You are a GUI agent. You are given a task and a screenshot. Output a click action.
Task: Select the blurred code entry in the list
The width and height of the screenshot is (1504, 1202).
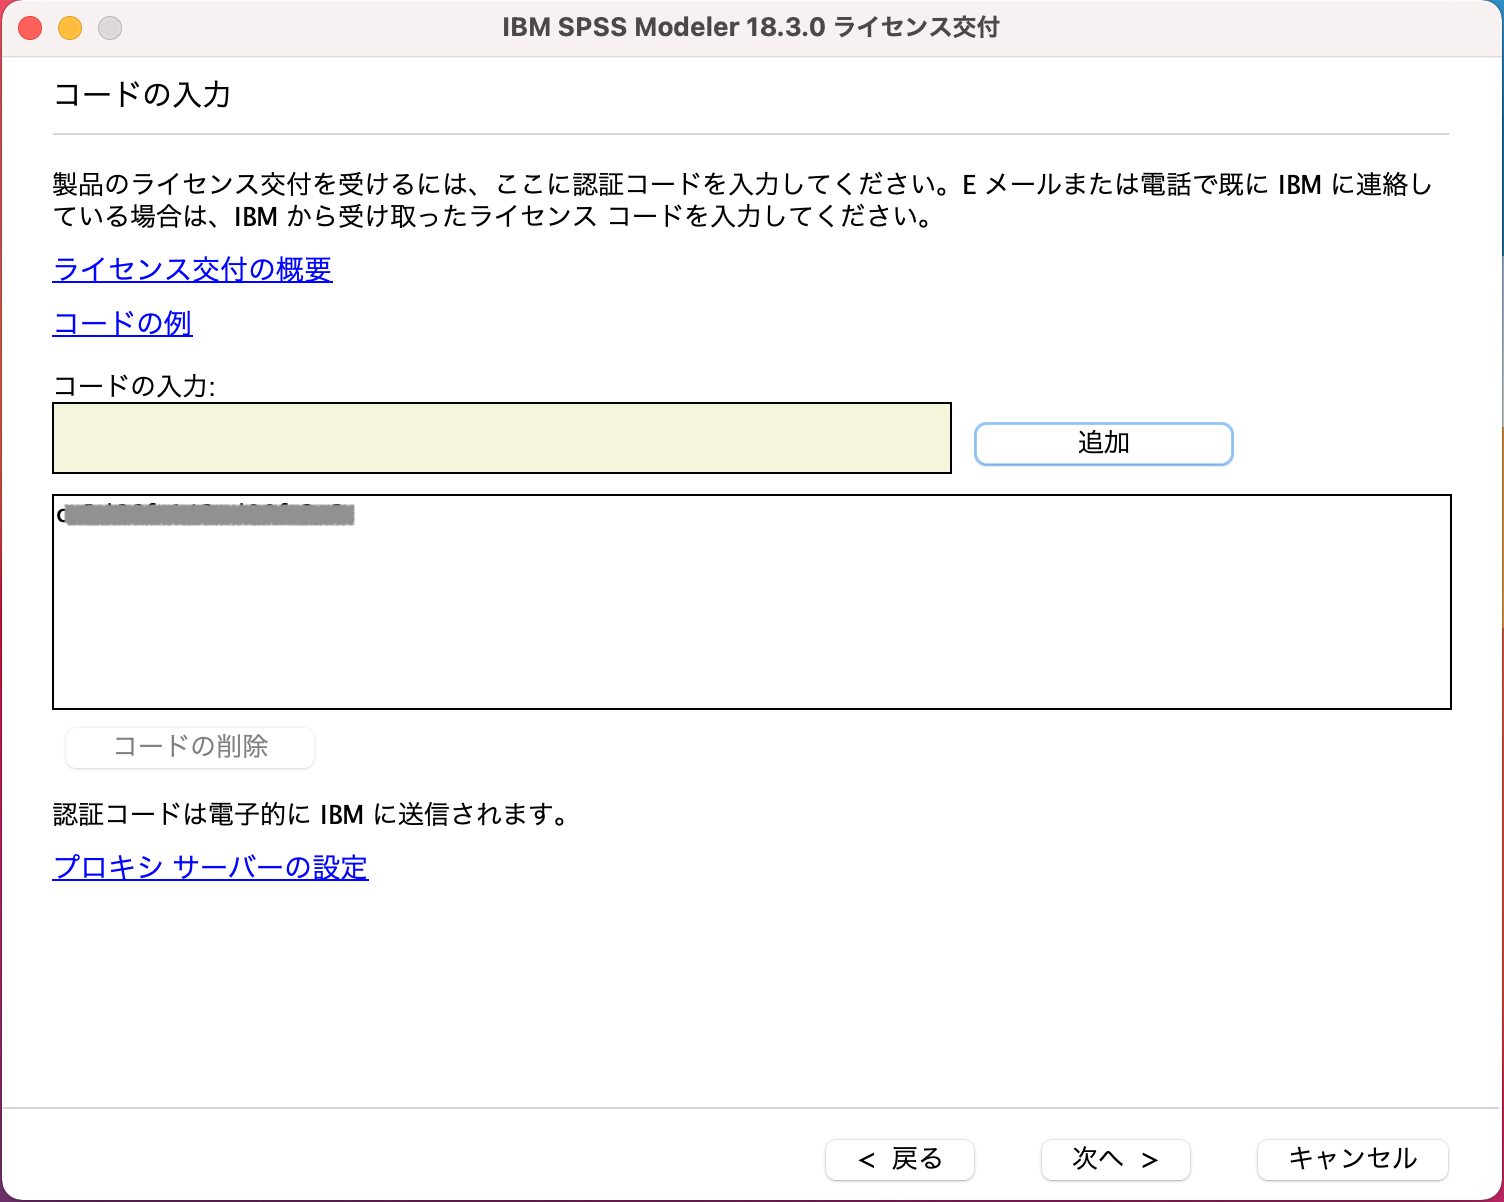(x=206, y=515)
